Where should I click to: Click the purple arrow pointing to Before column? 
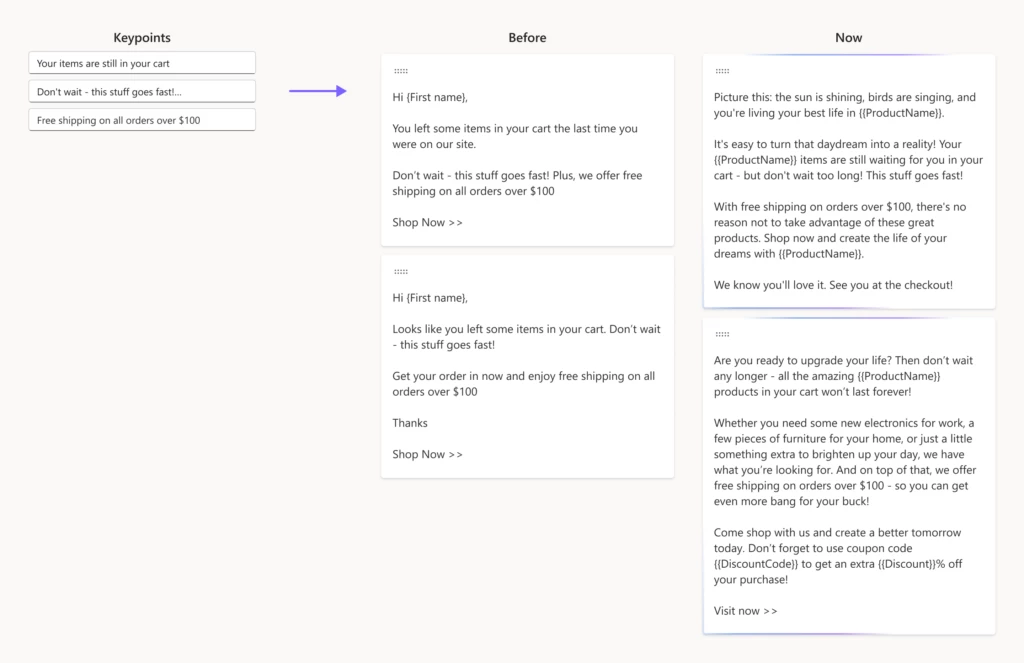318,90
